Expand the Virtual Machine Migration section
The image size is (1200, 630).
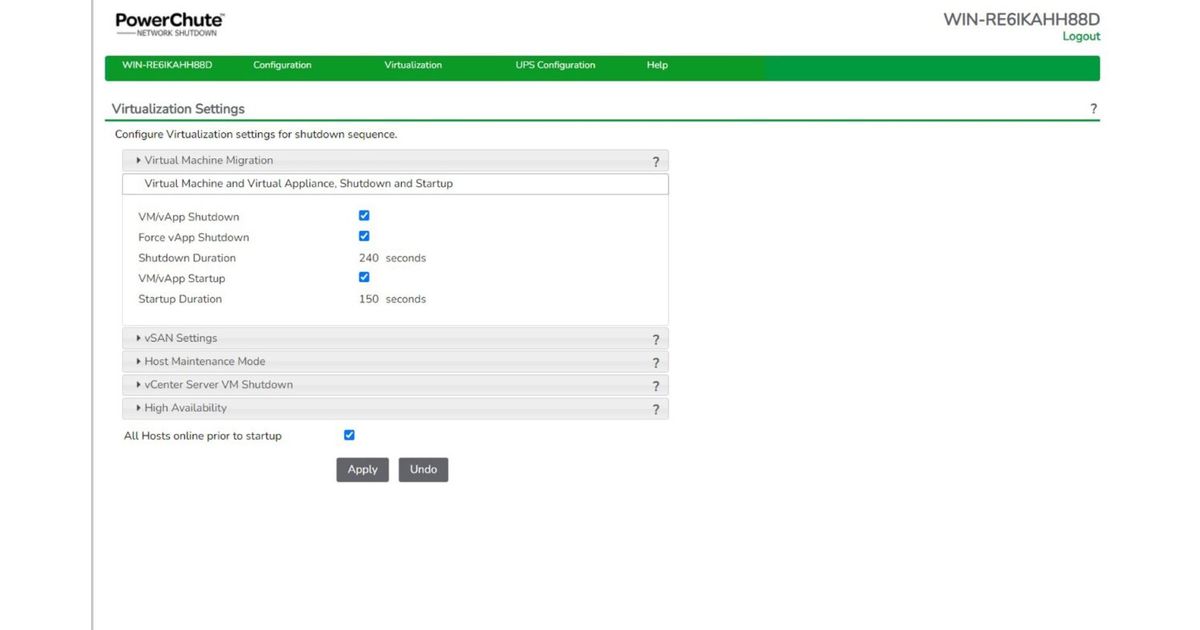pyautogui.click(x=208, y=160)
